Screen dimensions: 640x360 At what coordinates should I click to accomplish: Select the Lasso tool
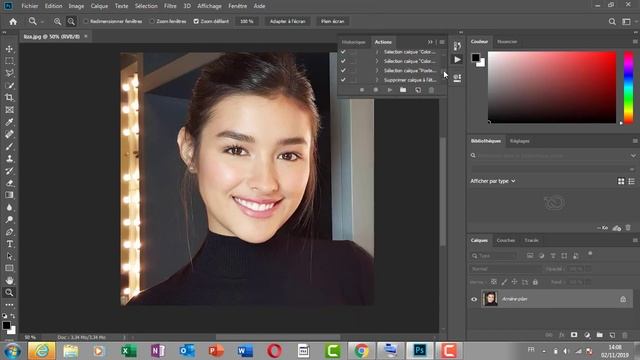point(9,73)
